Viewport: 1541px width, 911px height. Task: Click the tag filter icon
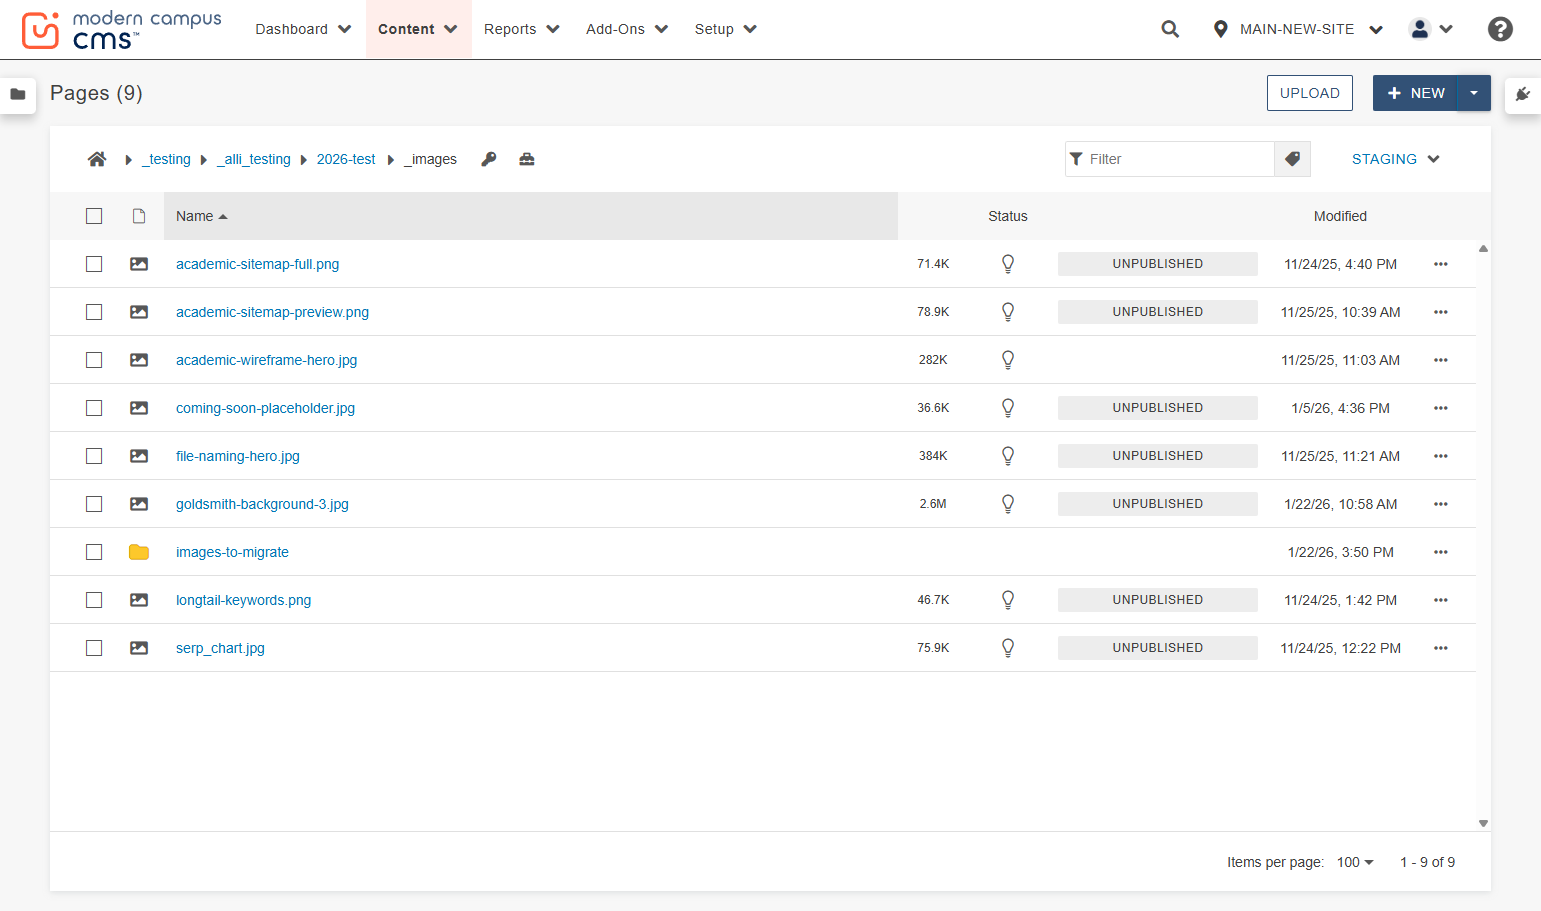(1292, 159)
